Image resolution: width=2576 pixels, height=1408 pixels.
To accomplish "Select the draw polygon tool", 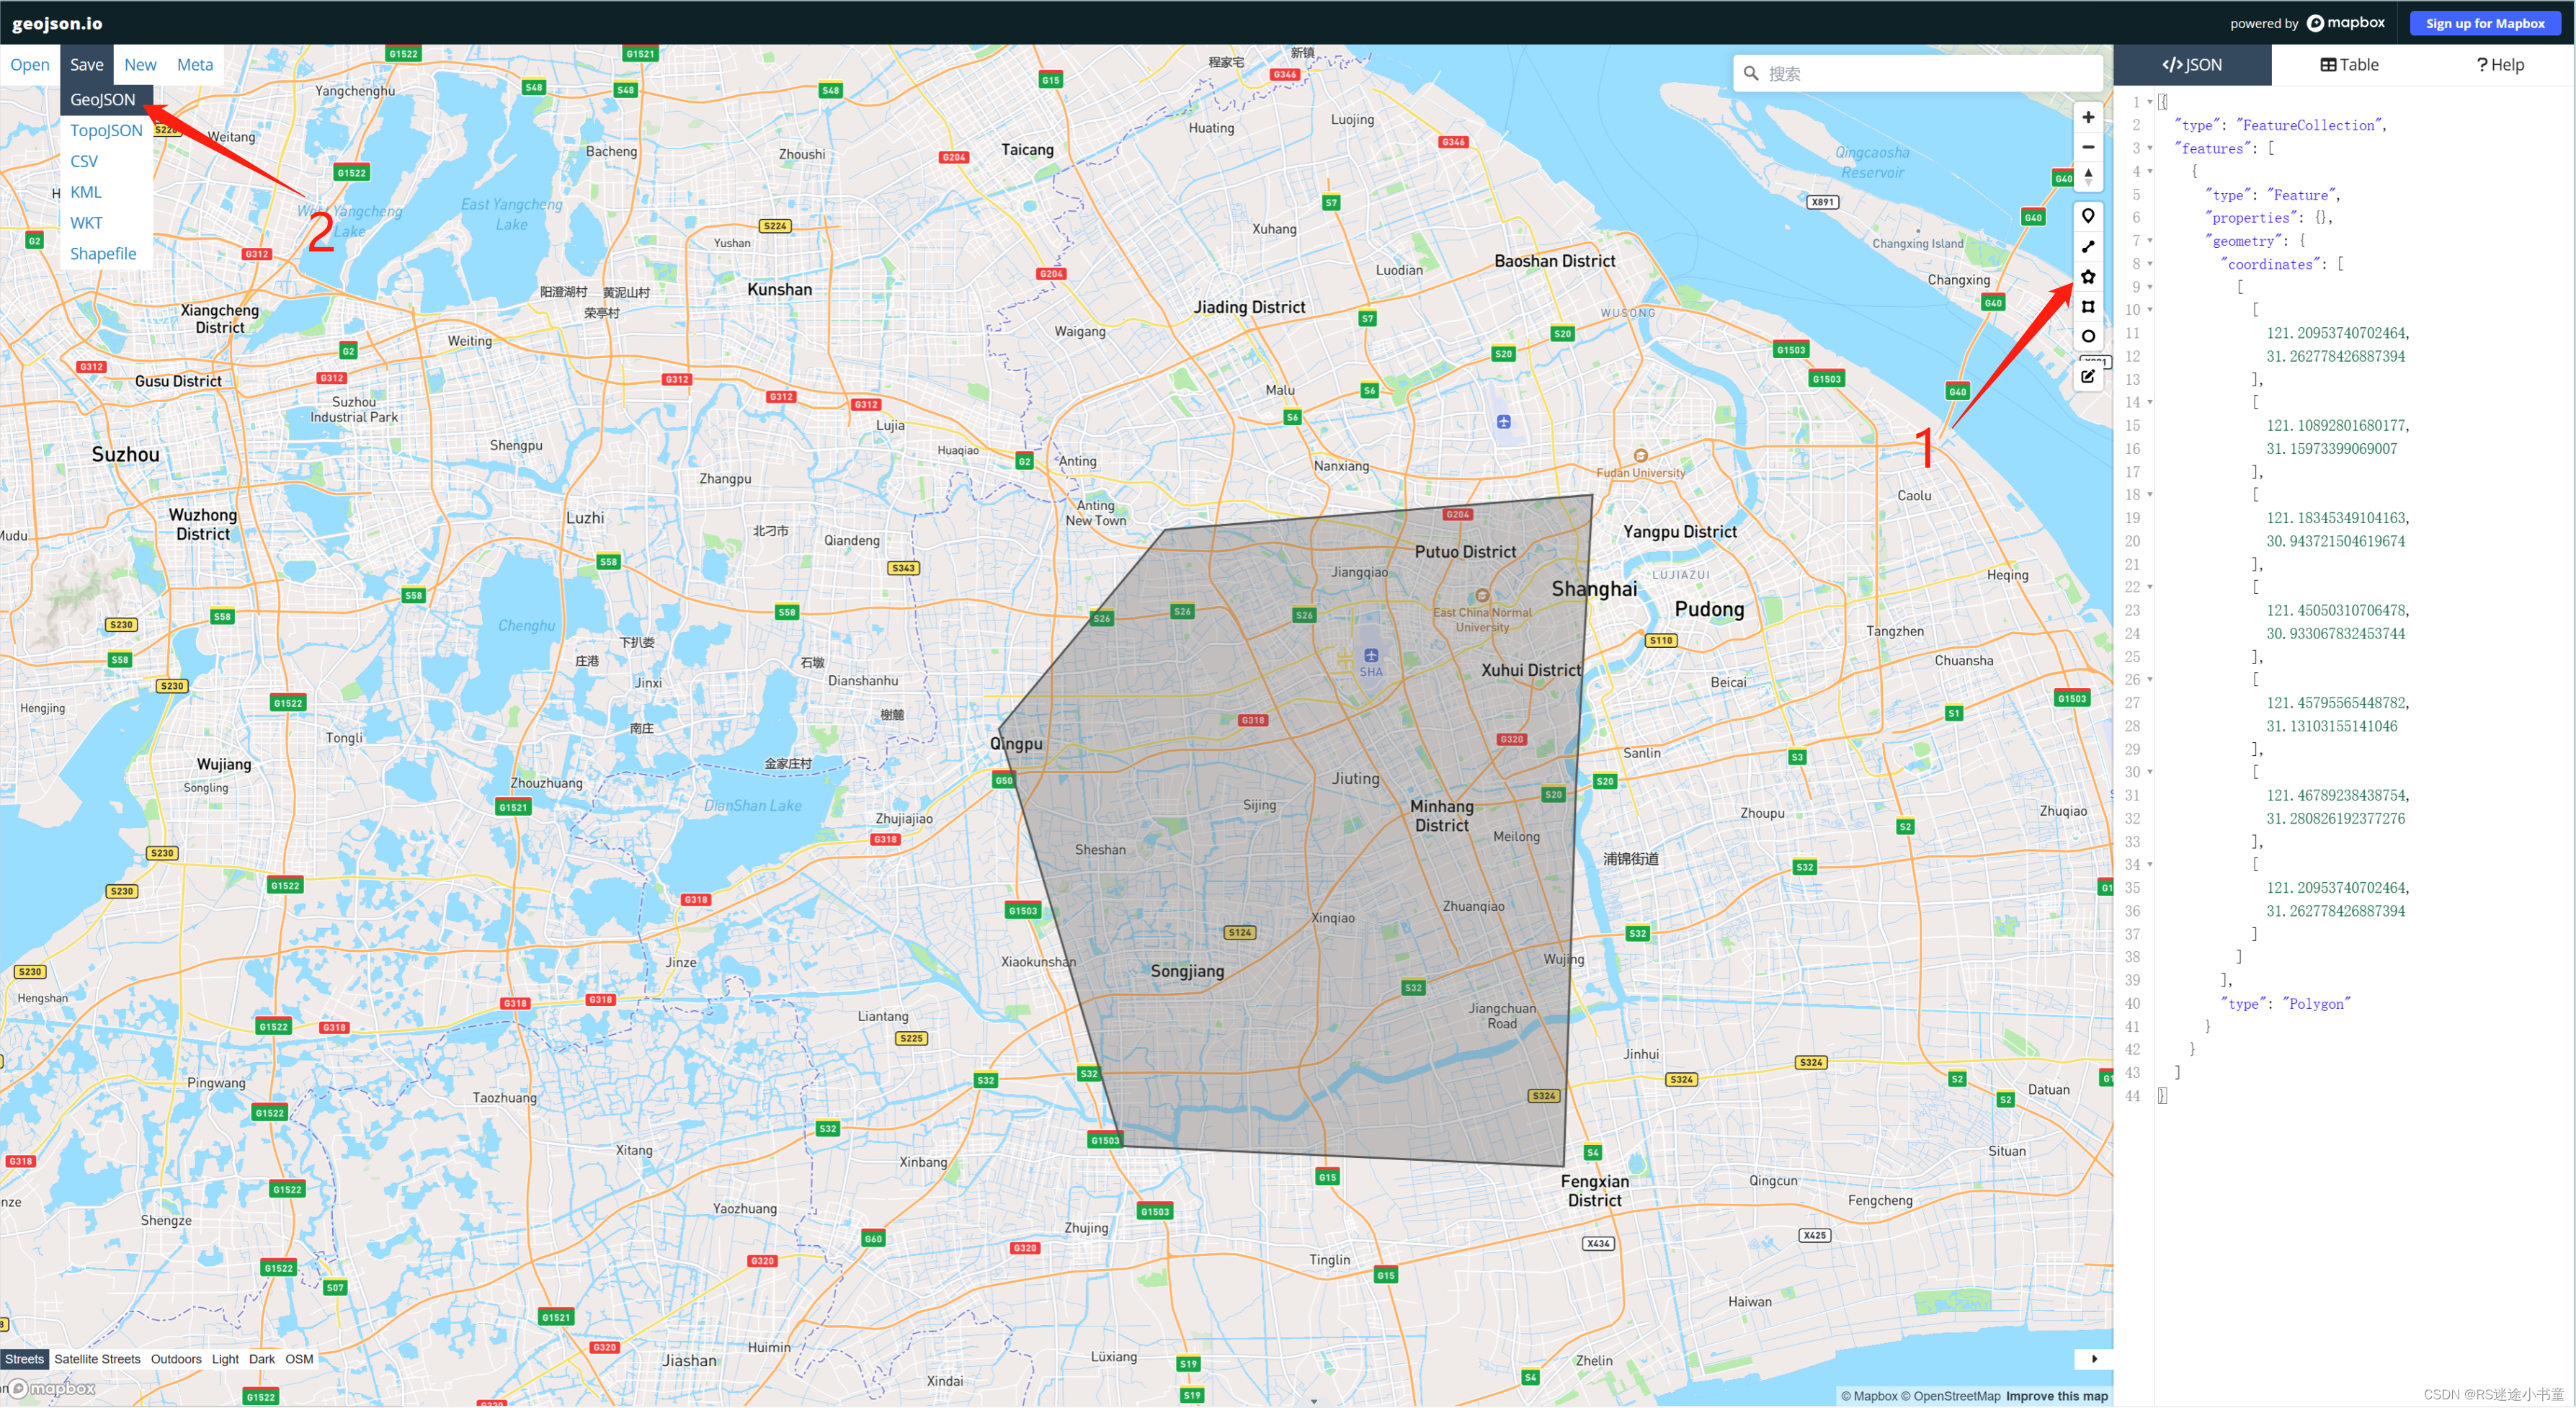I will 2088,277.
